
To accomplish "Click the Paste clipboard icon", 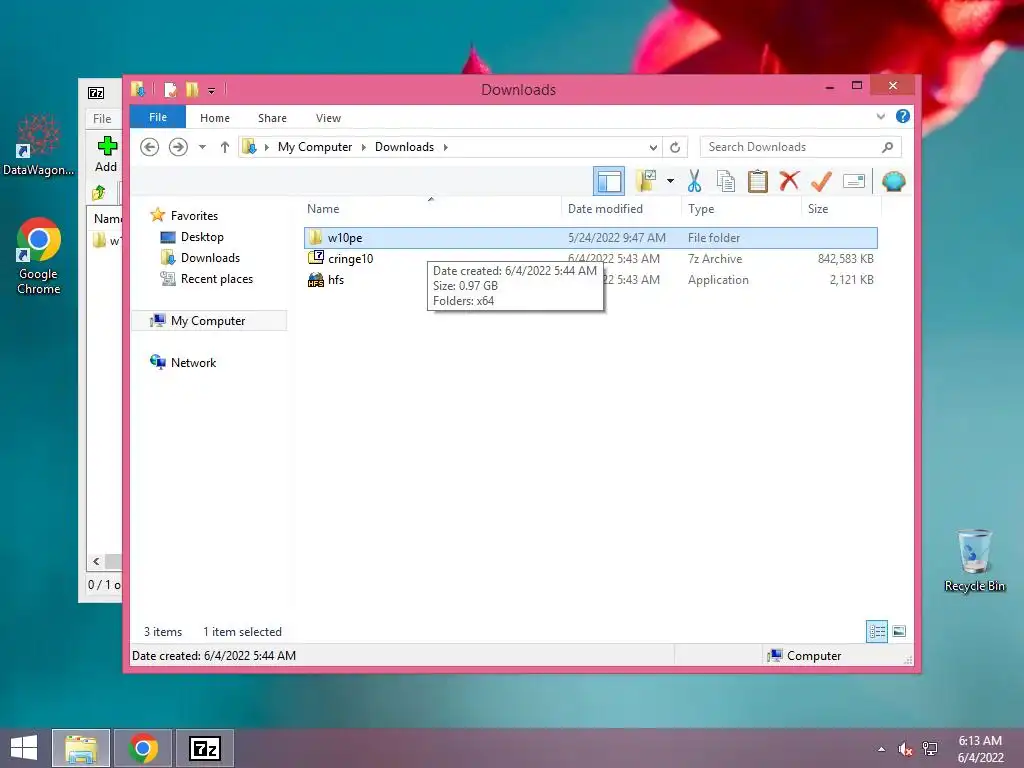I will 758,181.
